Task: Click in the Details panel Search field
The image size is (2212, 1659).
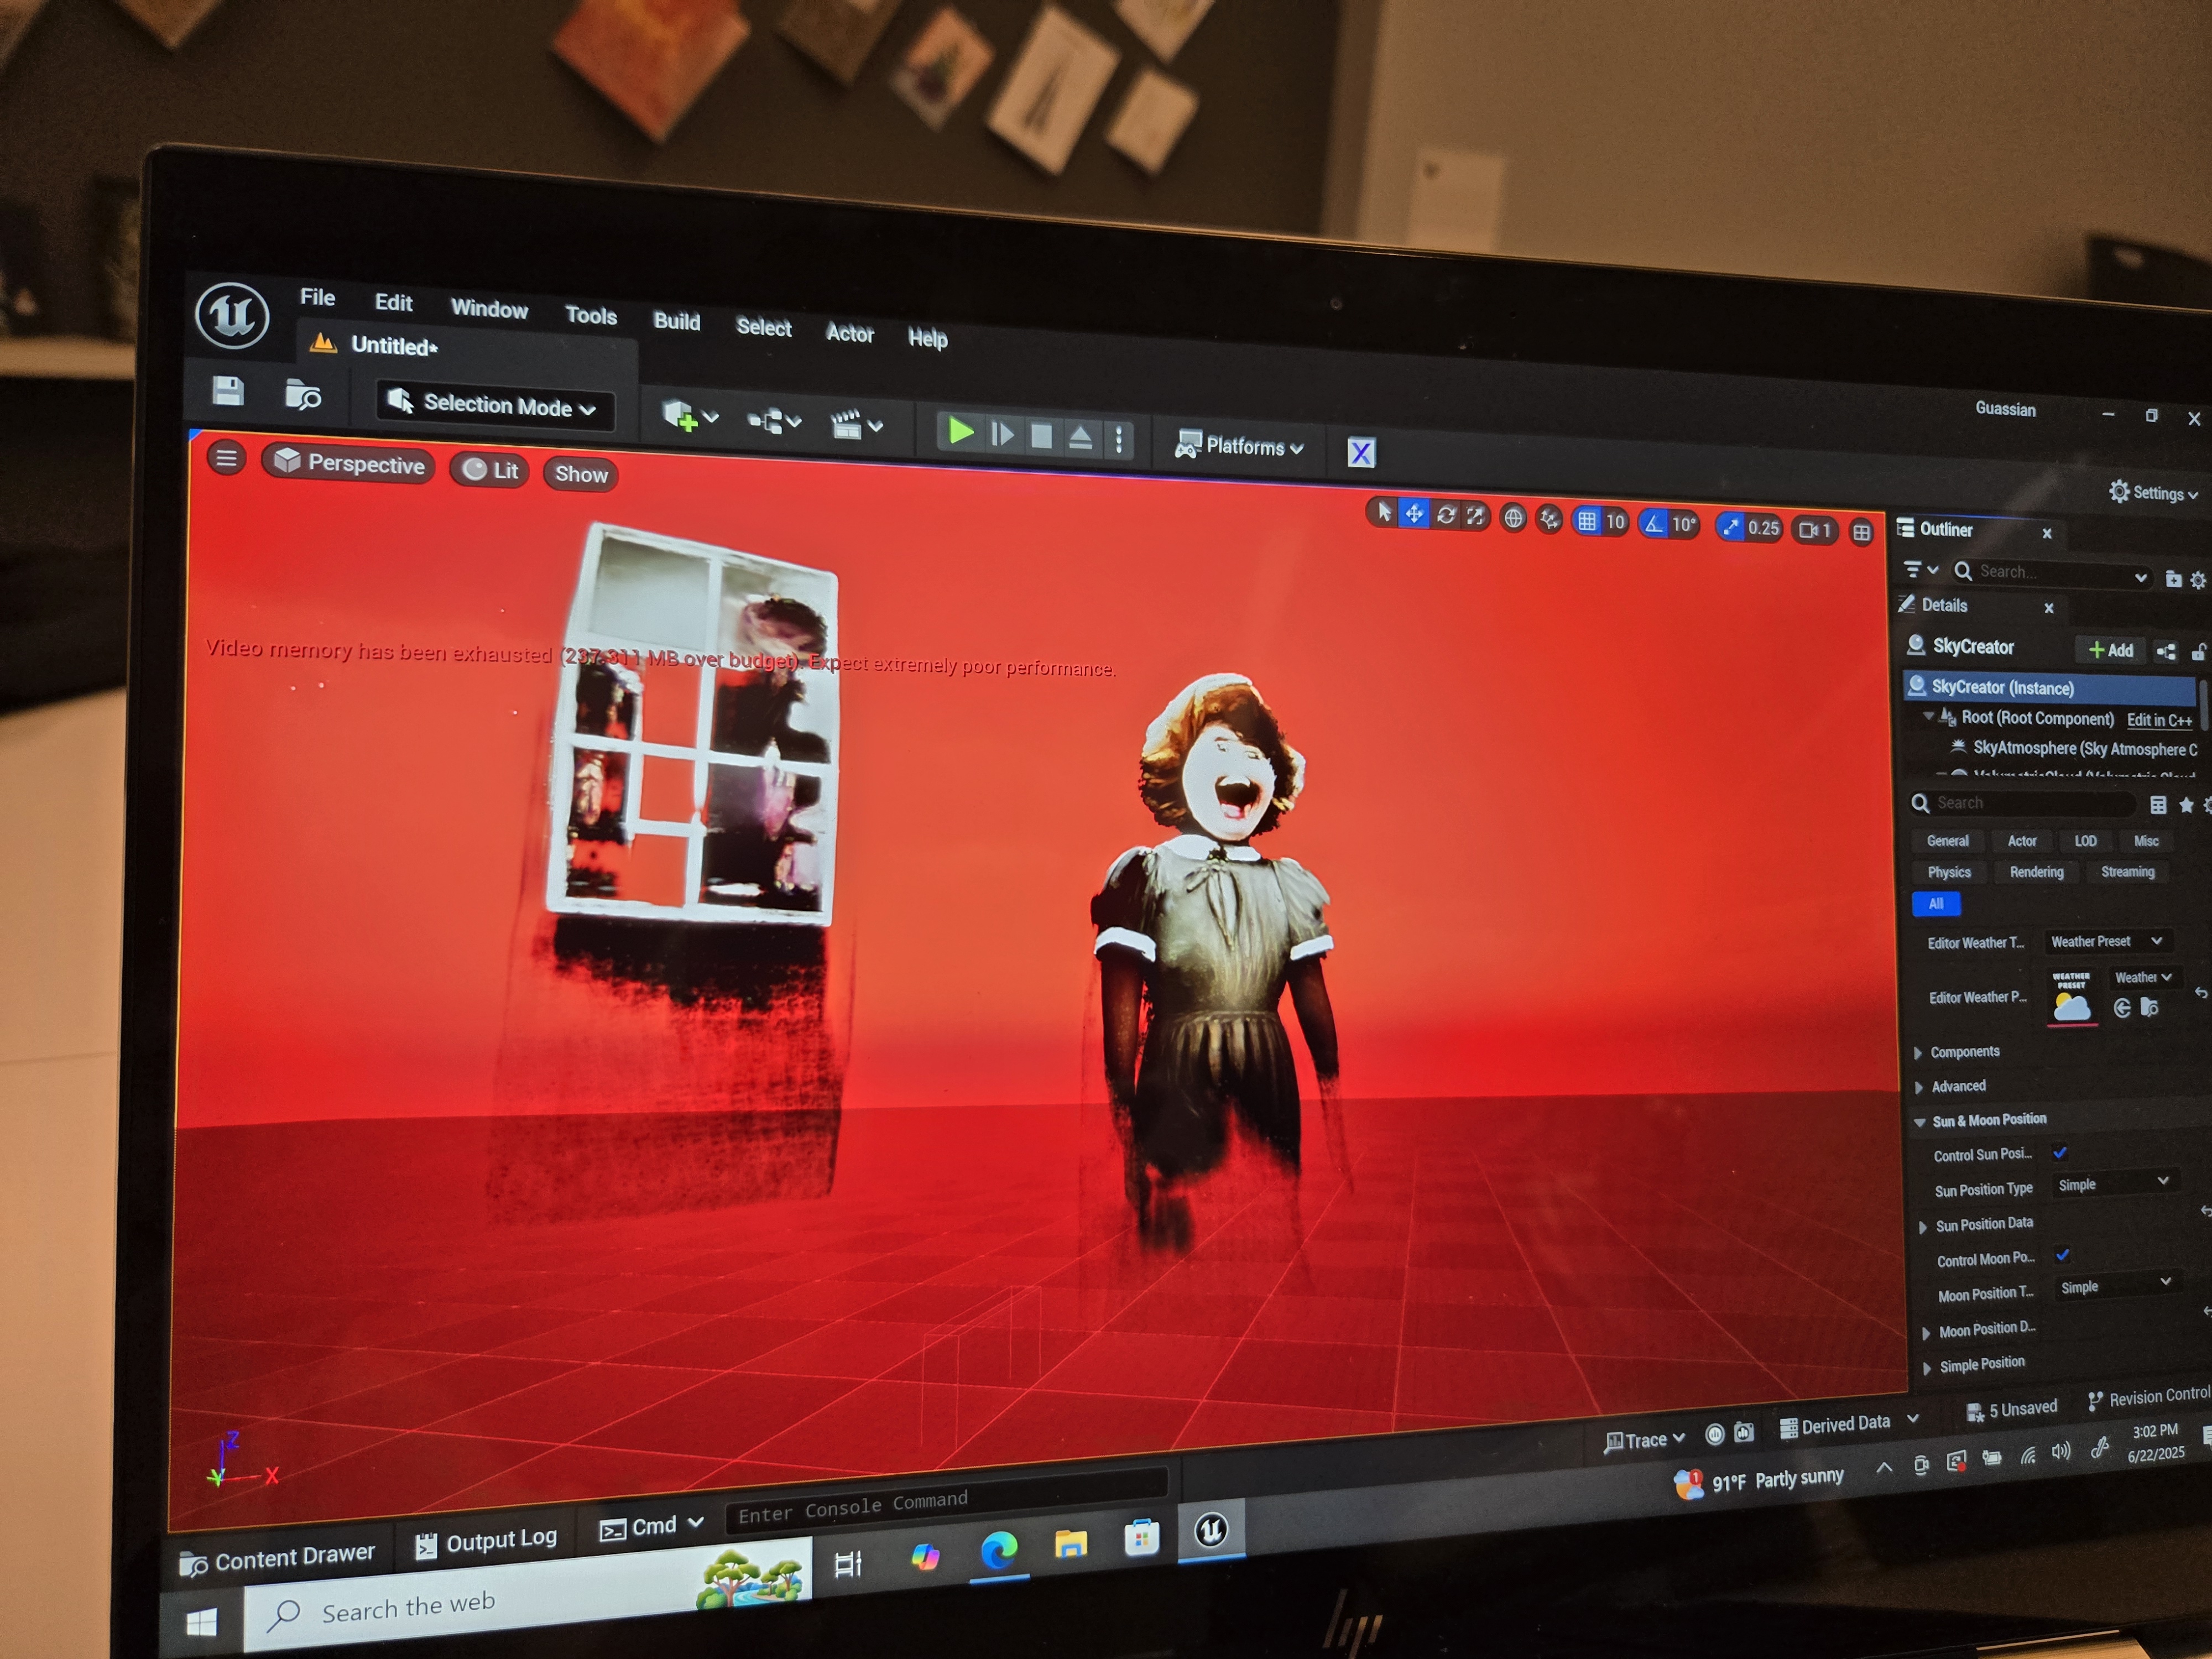Action: [x=2023, y=803]
